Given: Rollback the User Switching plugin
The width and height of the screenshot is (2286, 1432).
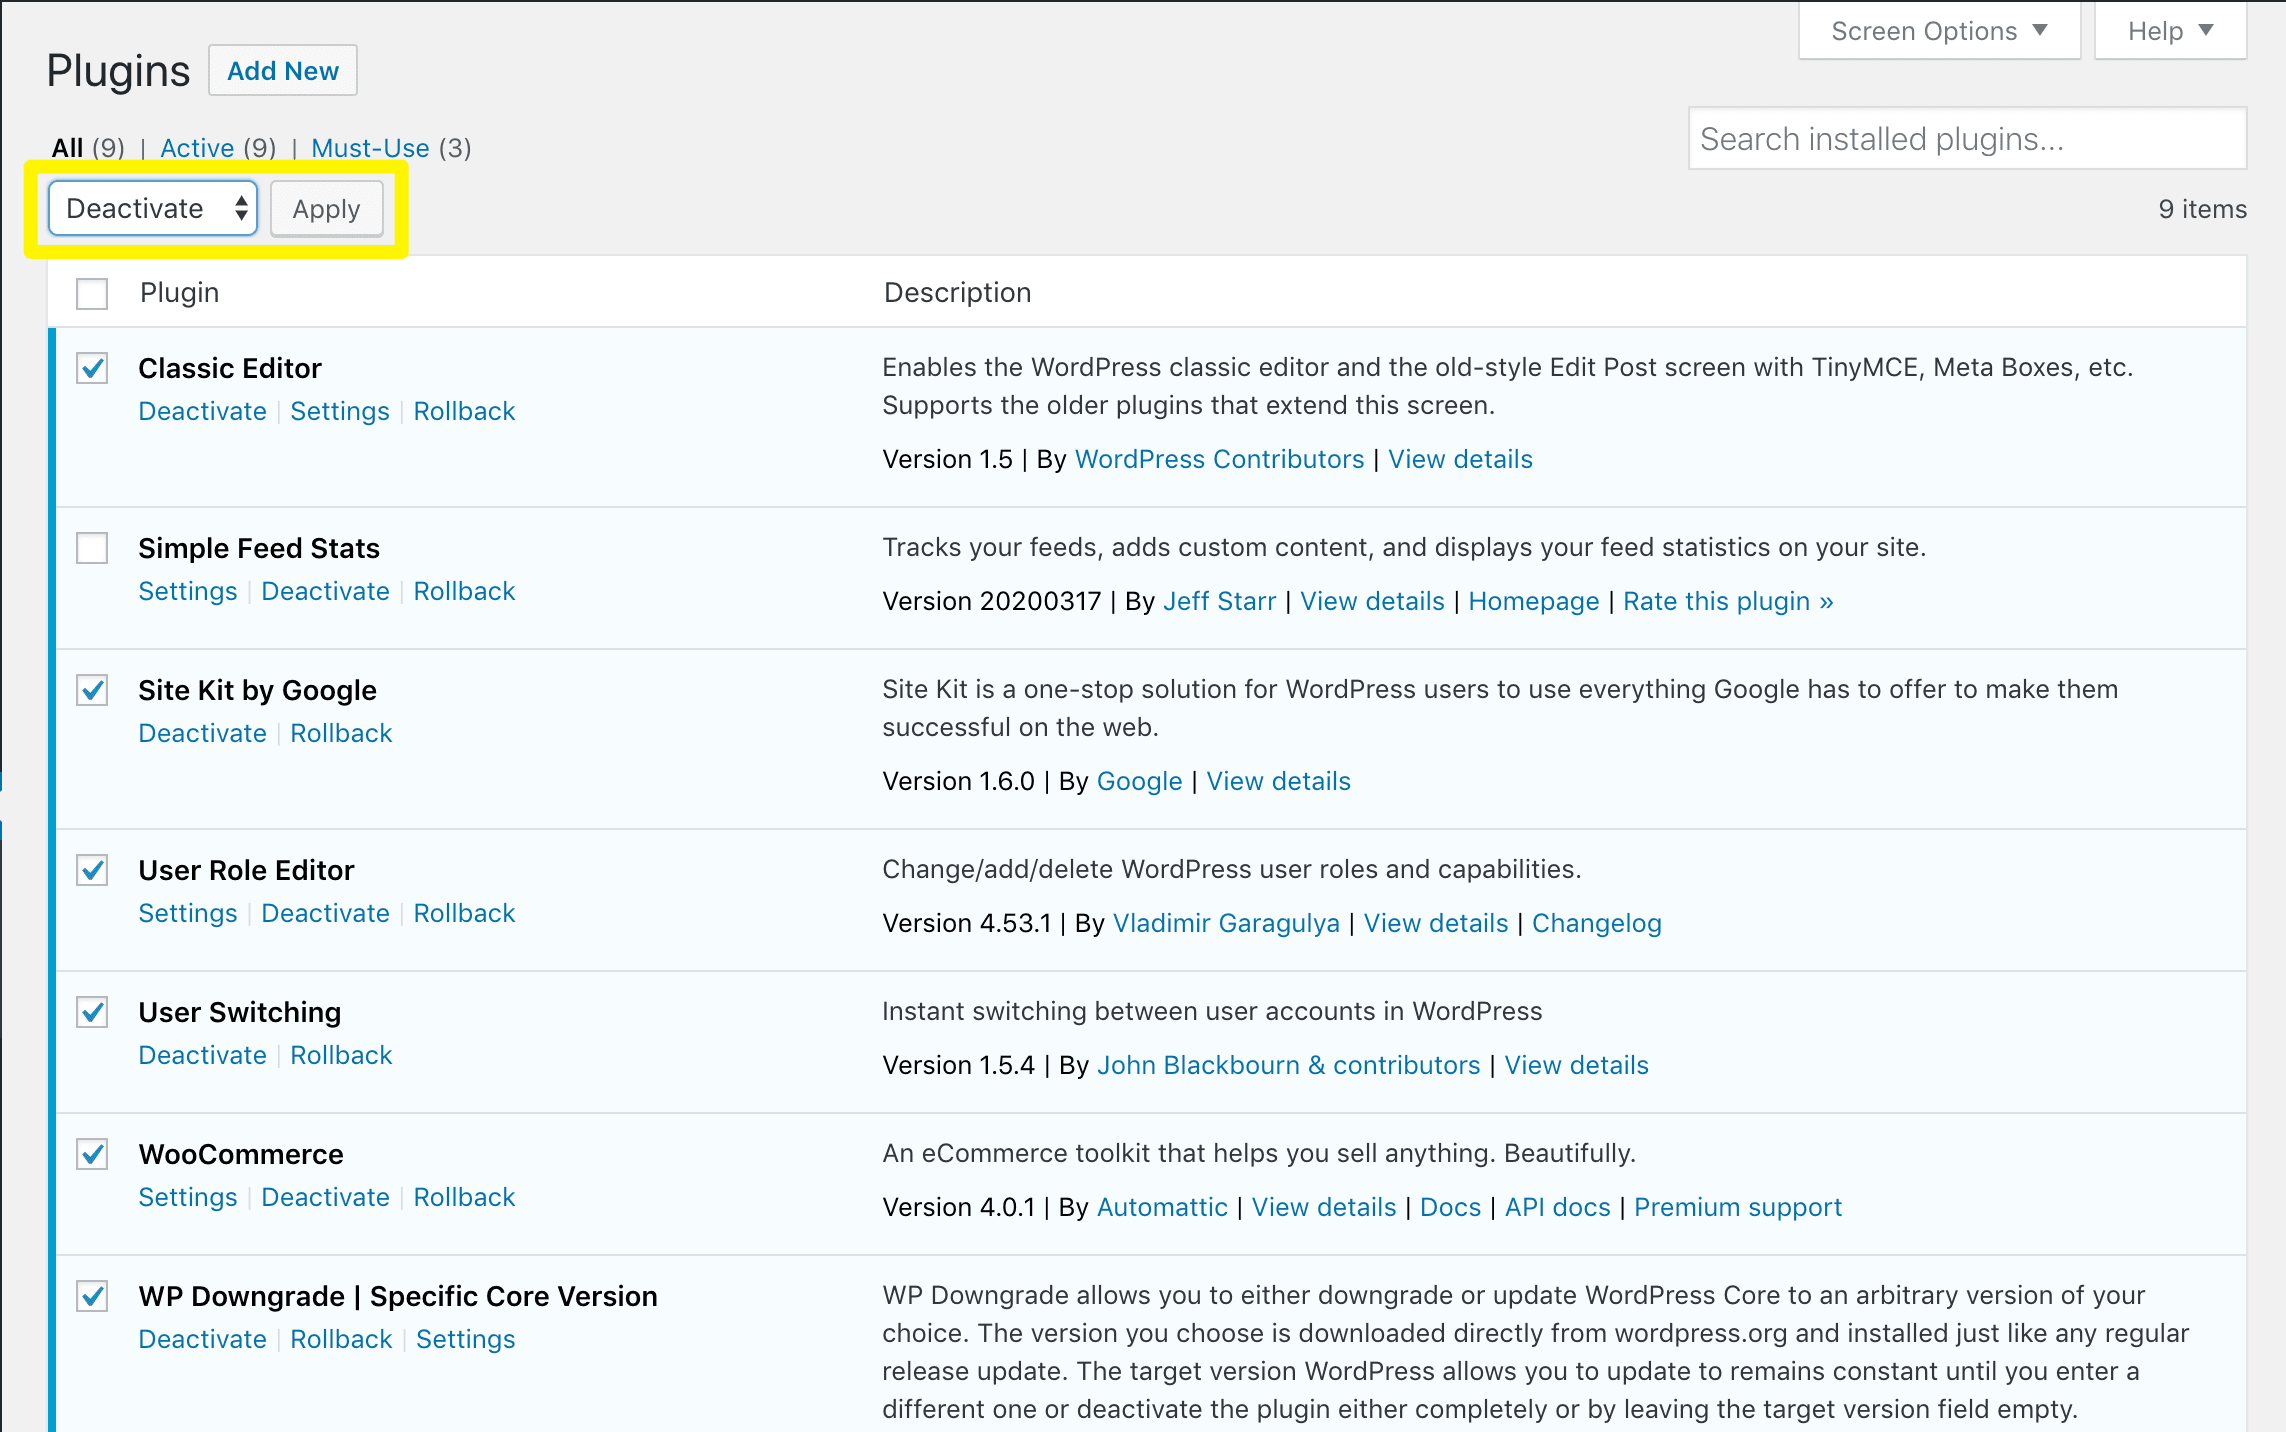Looking at the screenshot, I should click(341, 1054).
